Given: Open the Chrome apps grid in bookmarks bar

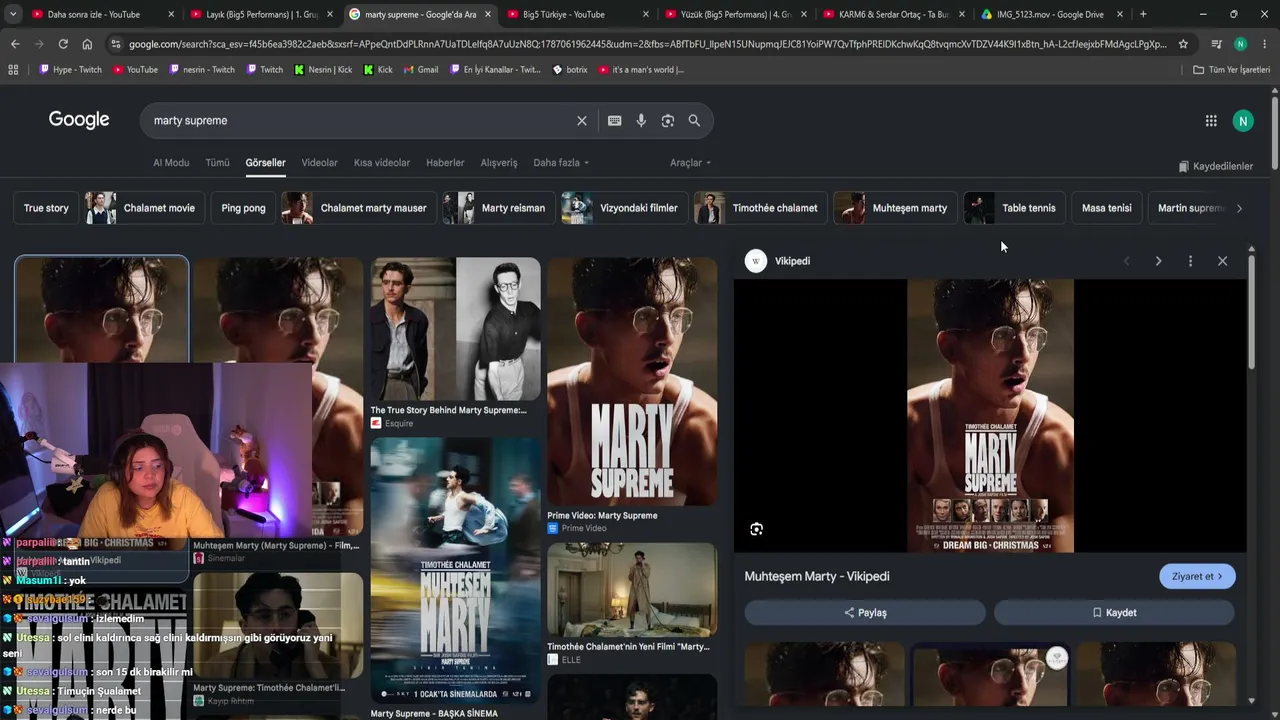Looking at the screenshot, I should [x=13, y=70].
